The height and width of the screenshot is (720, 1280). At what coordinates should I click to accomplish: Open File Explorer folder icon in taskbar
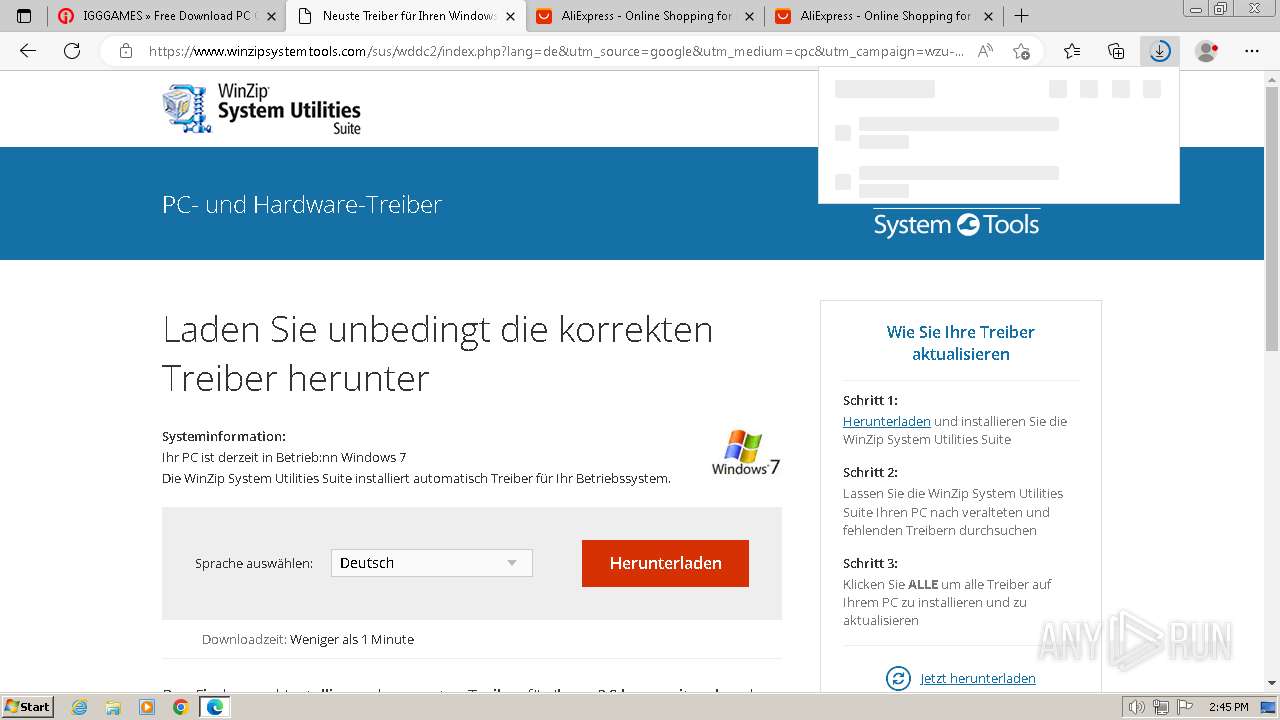click(113, 707)
